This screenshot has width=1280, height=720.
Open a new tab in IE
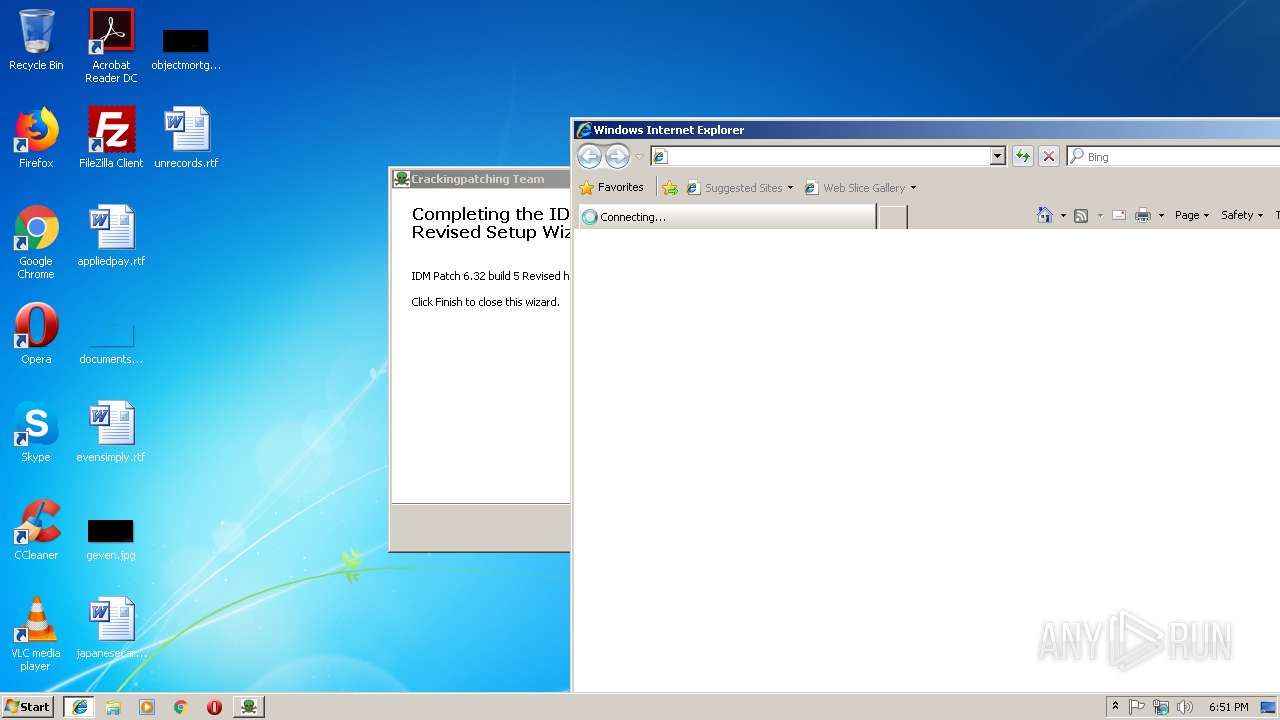tap(893, 217)
